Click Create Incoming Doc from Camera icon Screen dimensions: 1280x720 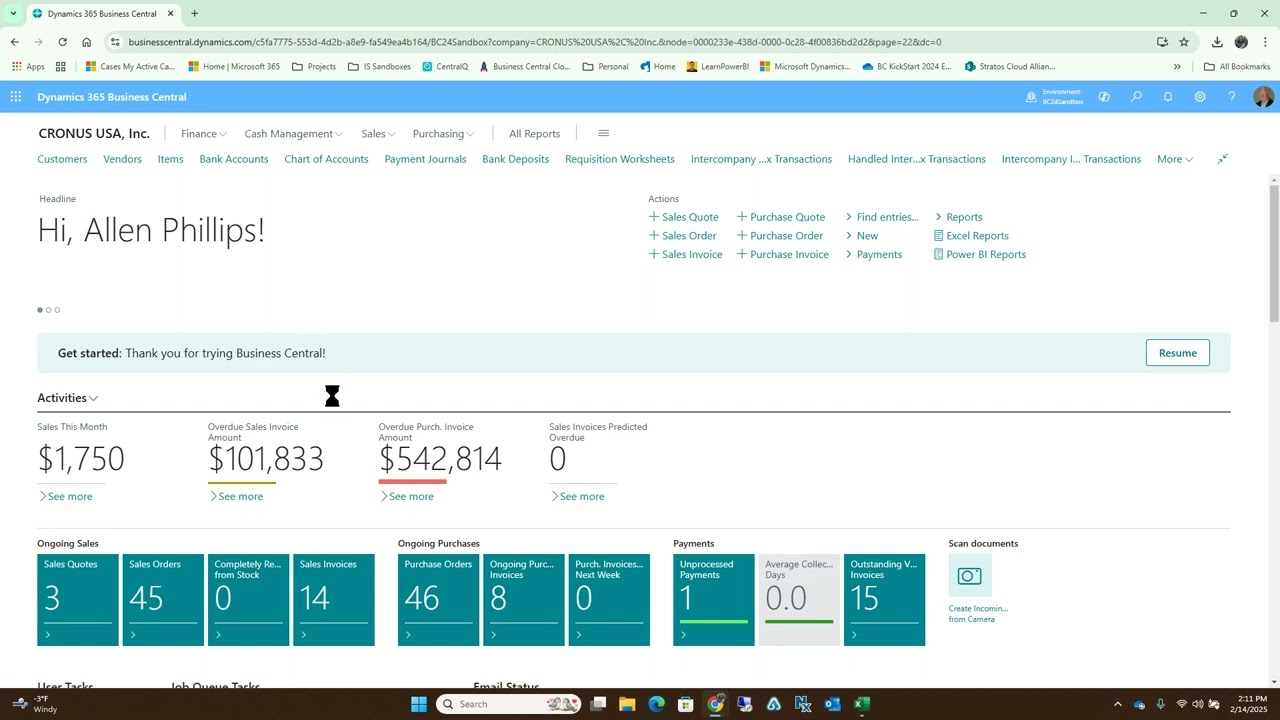pyautogui.click(x=969, y=576)
